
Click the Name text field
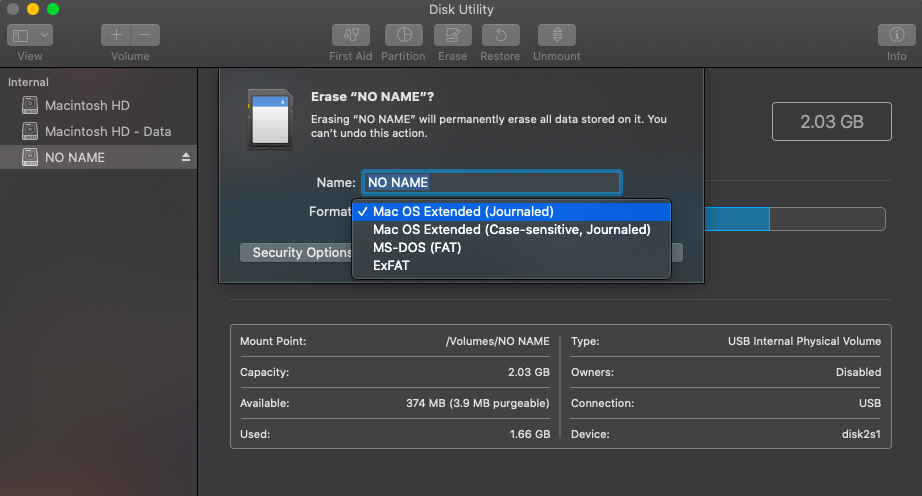coord(491,182)
